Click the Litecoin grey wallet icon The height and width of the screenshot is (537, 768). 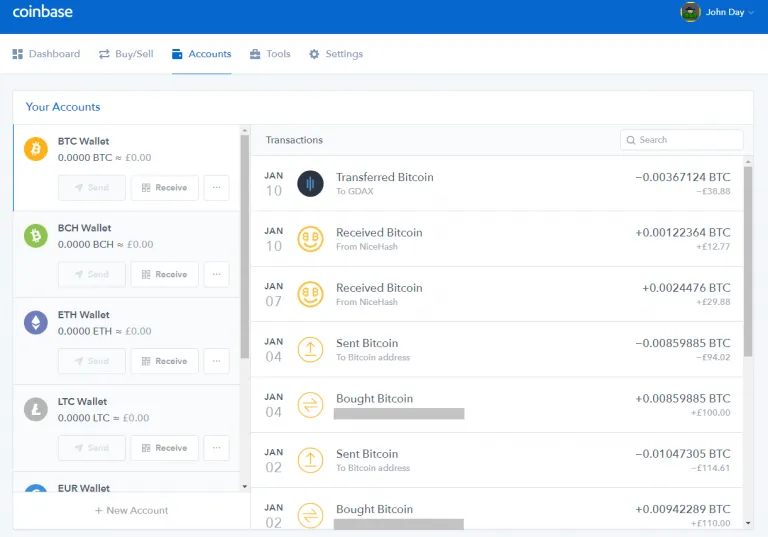pyautogui.click(x=36, y=409)
